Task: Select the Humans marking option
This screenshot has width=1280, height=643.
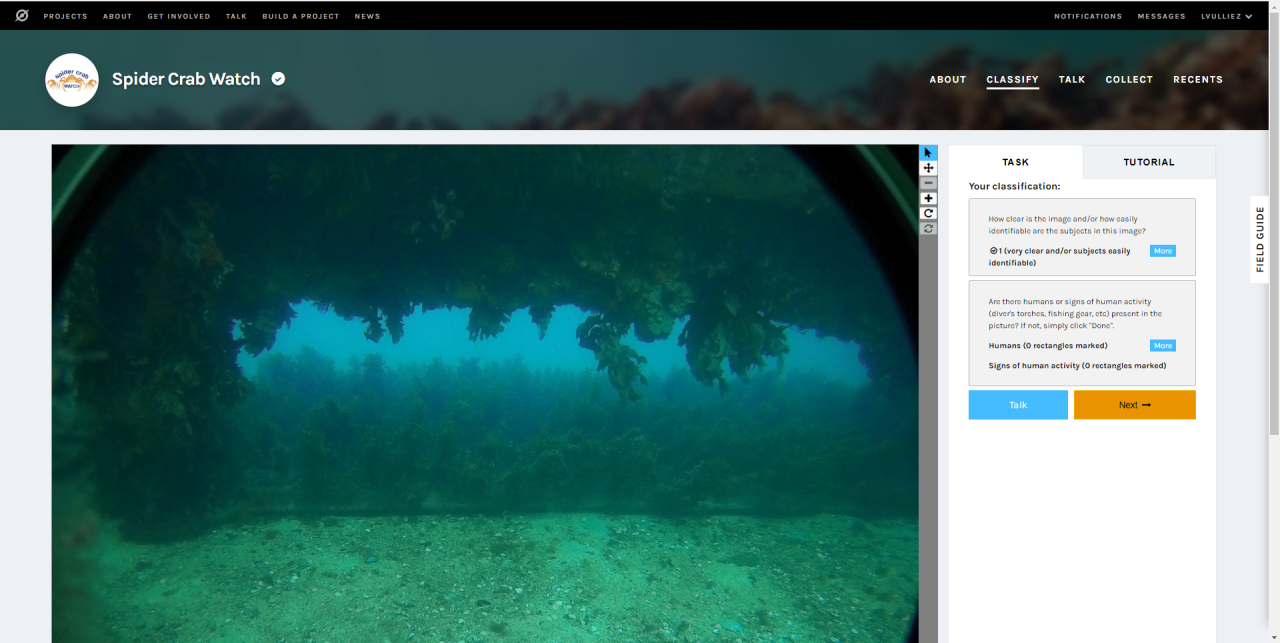Action: 1048,346
